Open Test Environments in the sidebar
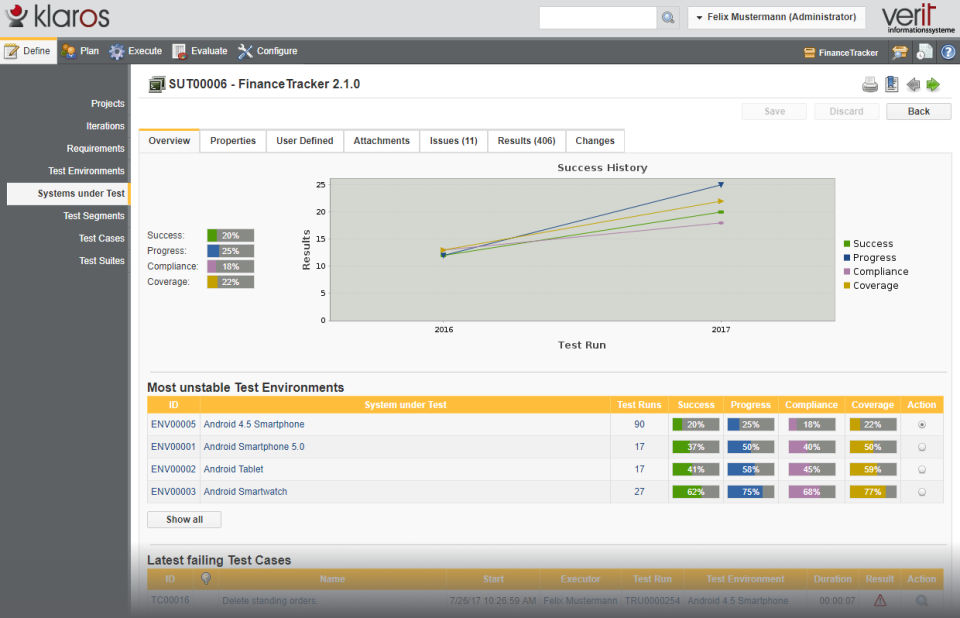Image resolution: width=960 pixels, height=618 pixels. pos(86,171)
